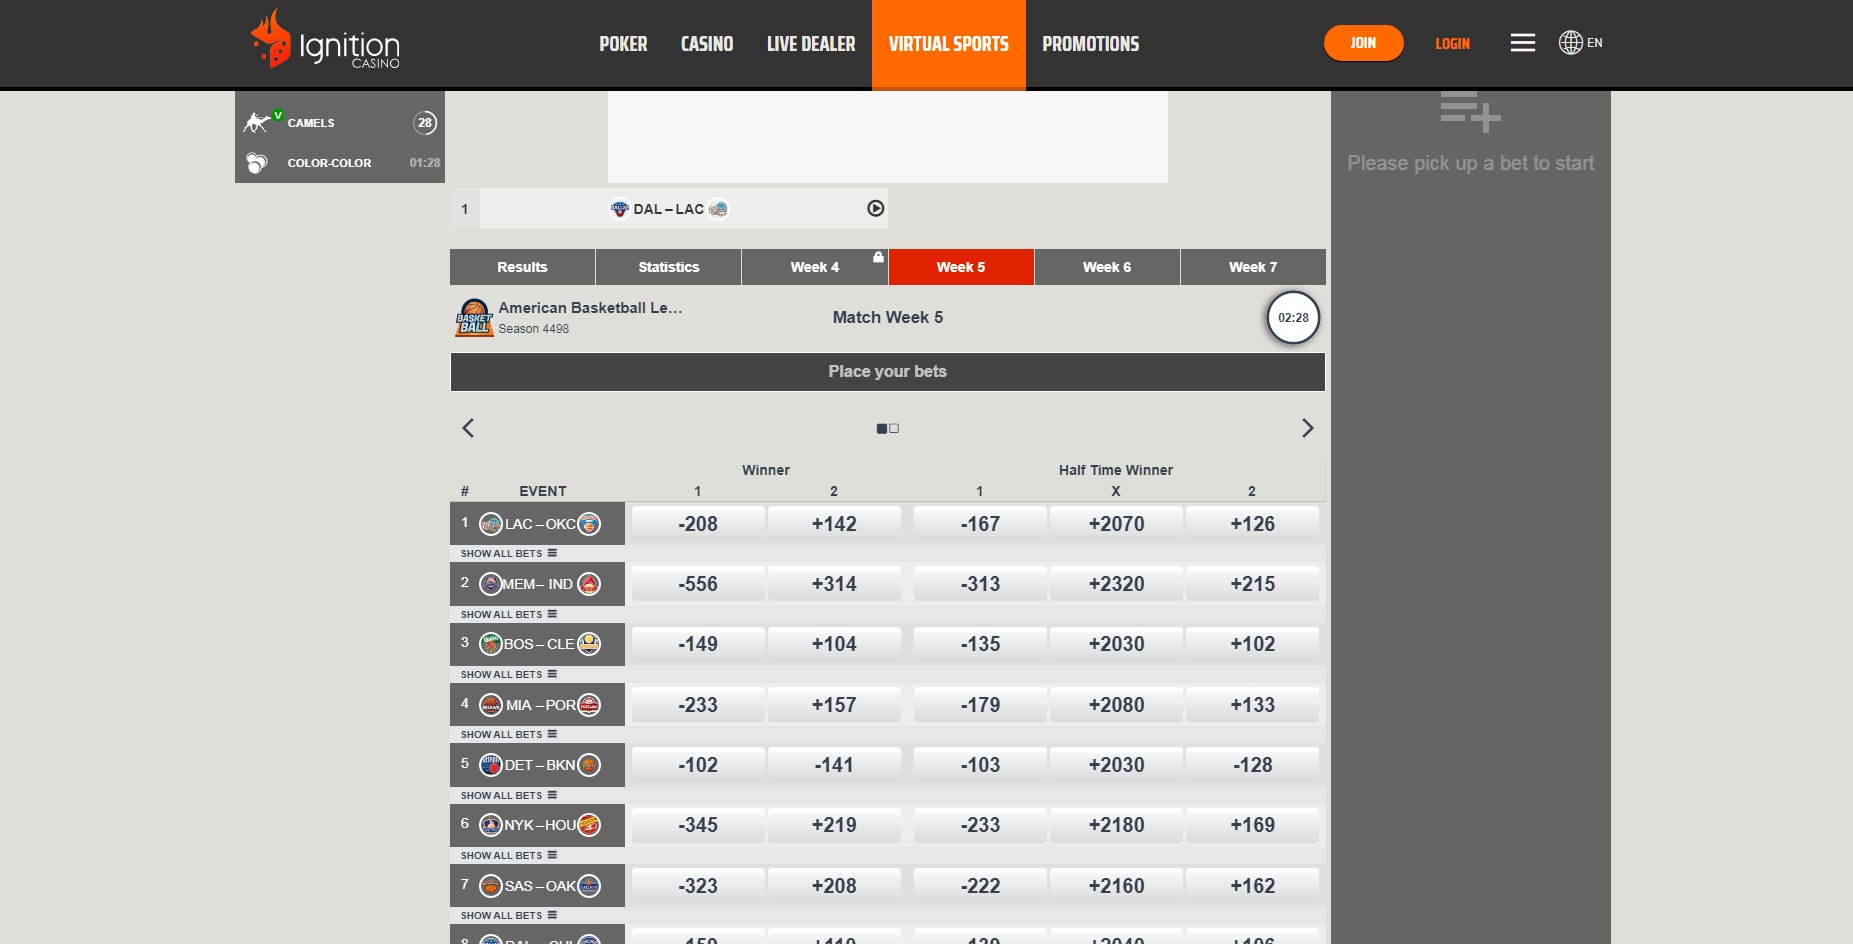
Task: Open the hamburger menu icon
Action: point(1522,43)
